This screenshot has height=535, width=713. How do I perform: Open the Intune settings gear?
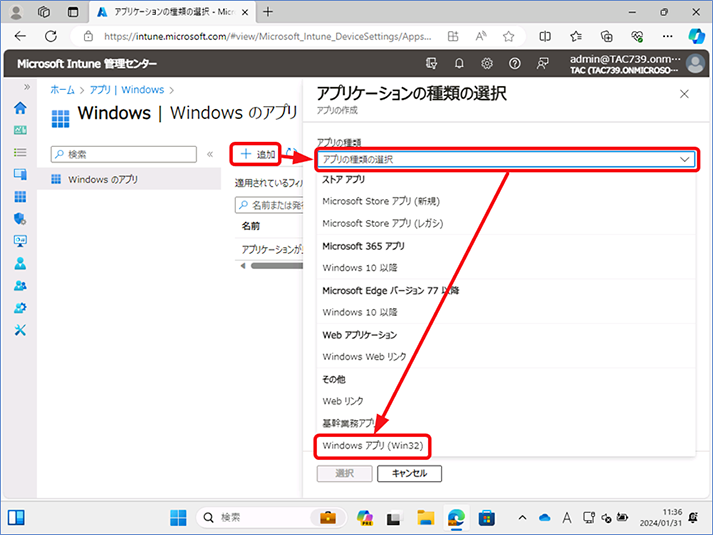487,64
